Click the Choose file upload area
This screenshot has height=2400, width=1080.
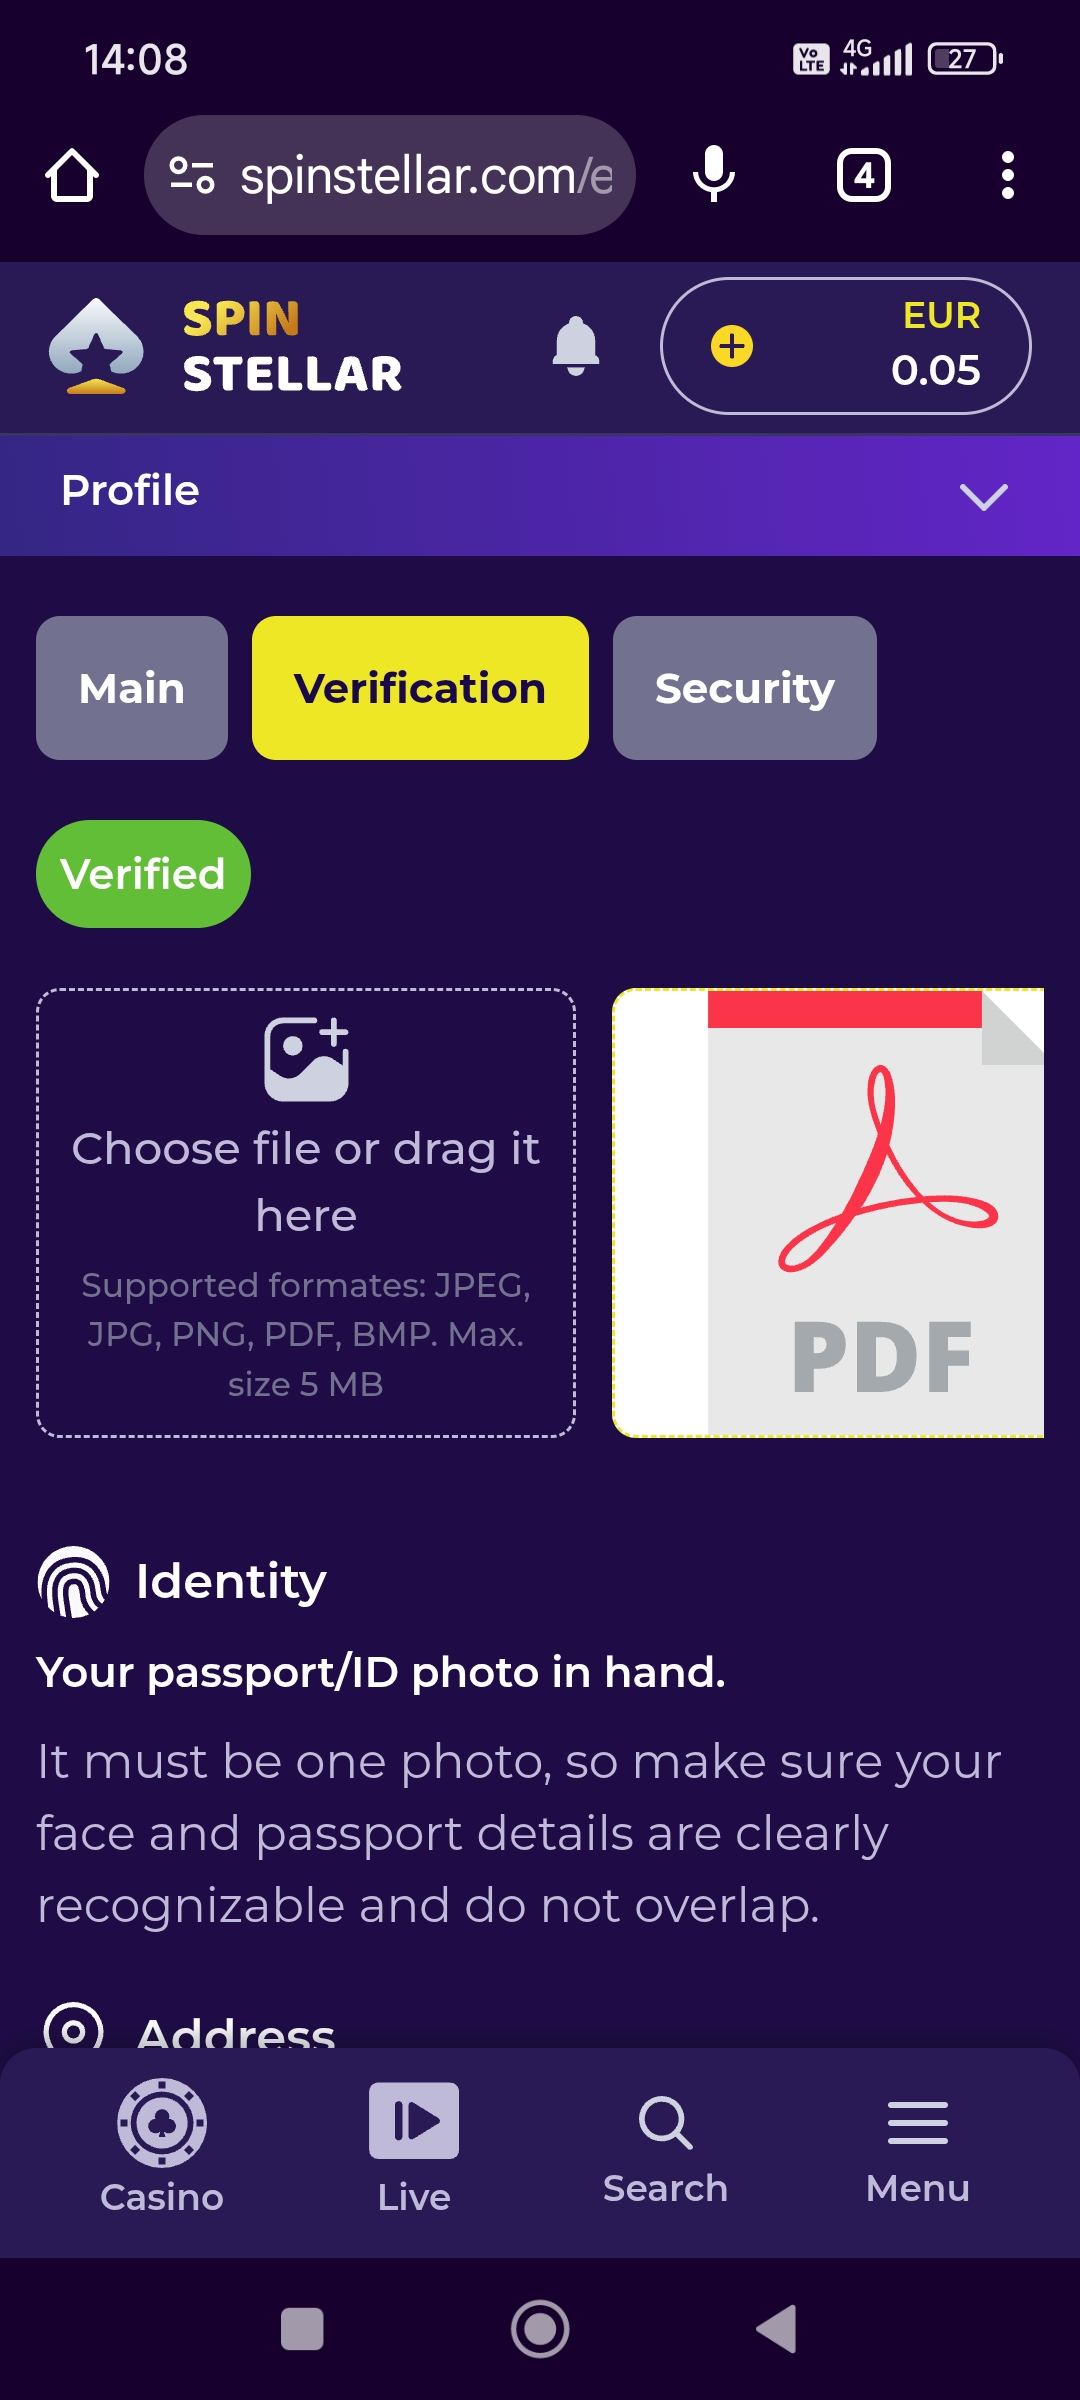click(x=306, y=1213)
